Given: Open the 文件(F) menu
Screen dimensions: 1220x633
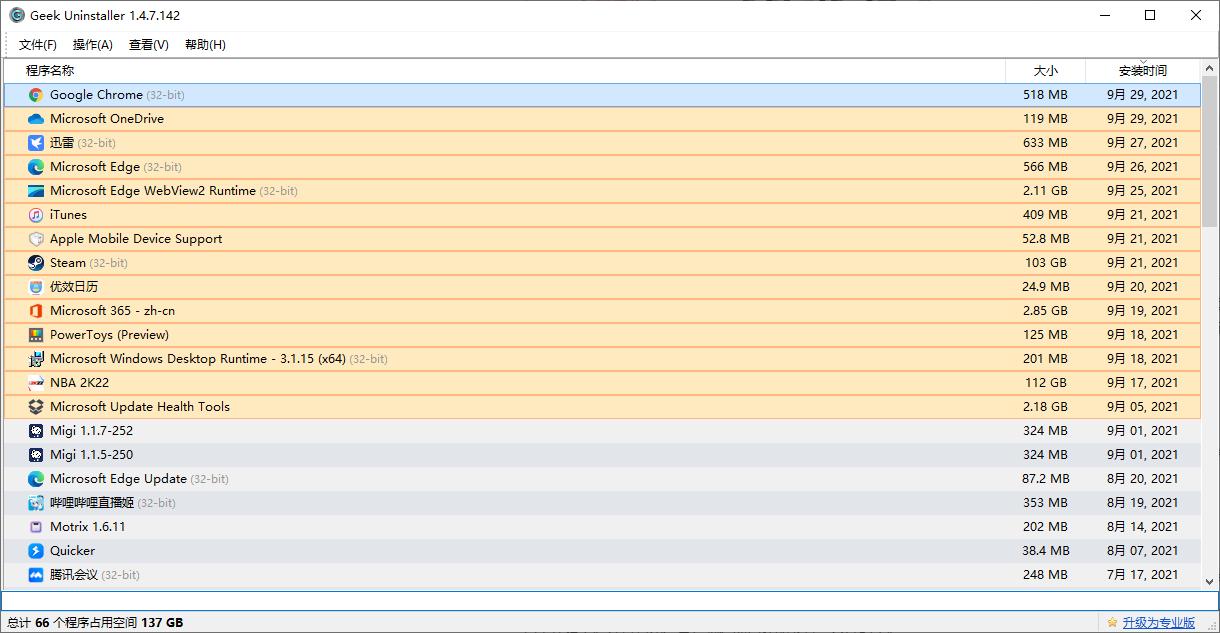Looking at the screenshot, I should (x=38, y=45).
